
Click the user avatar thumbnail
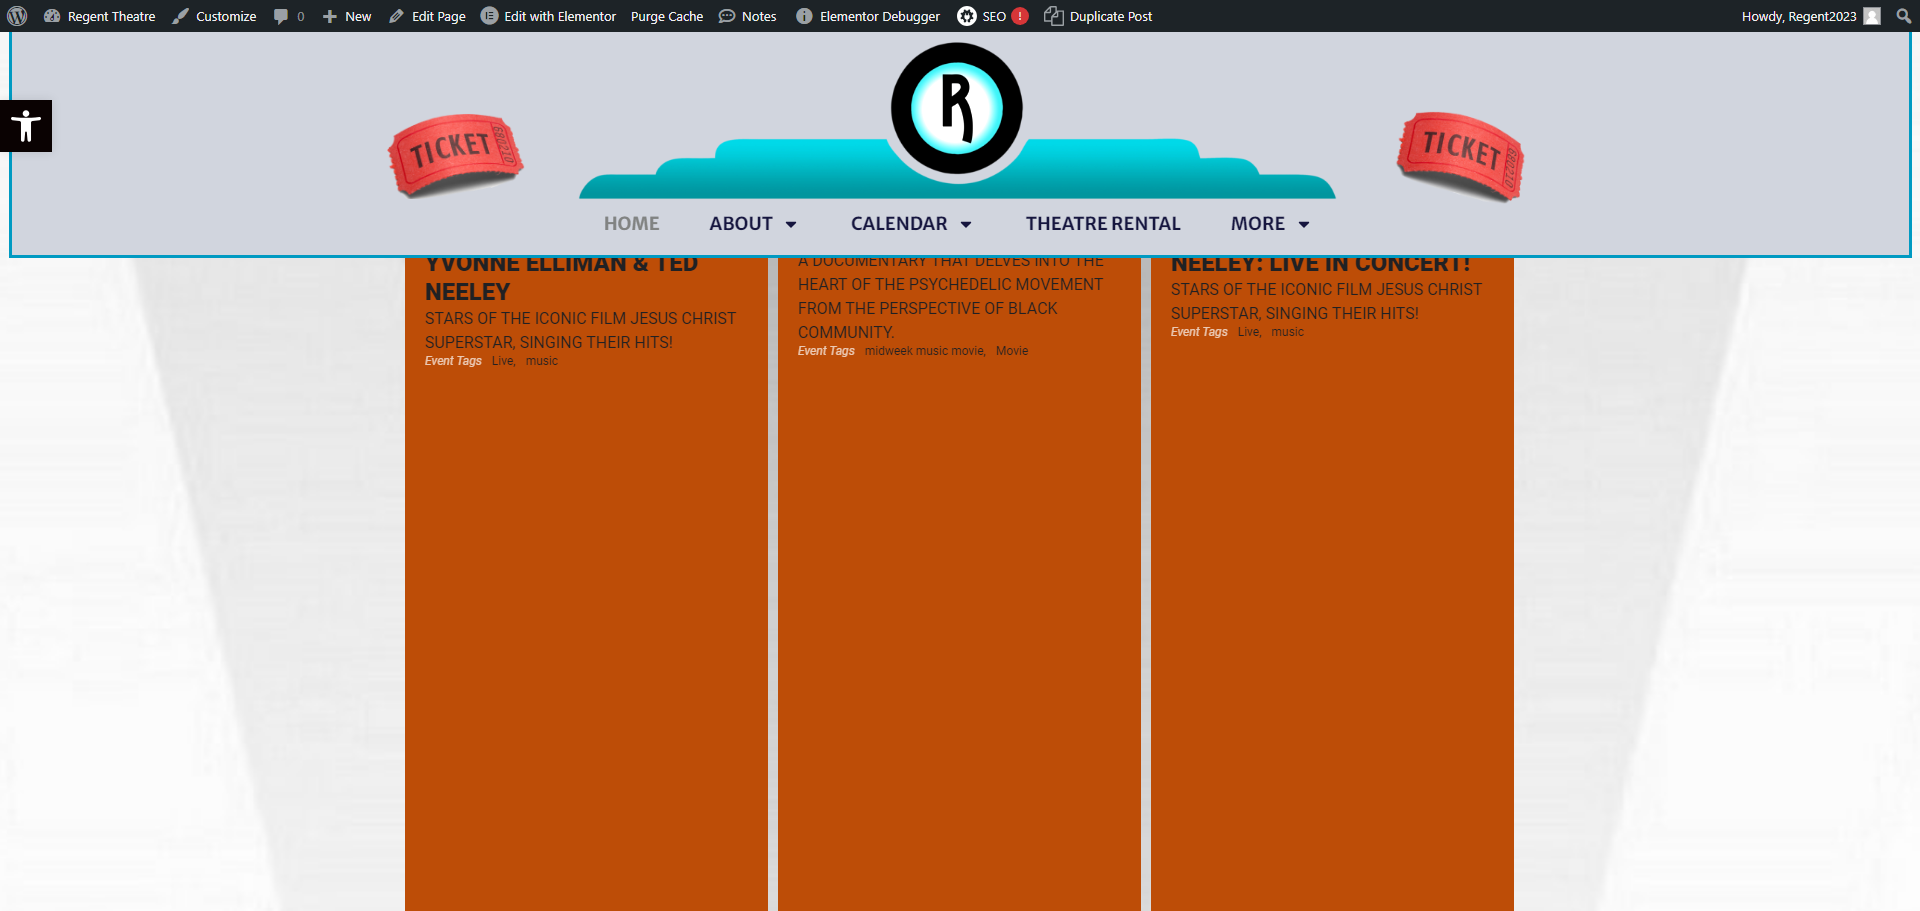(x=1872, y=16)
